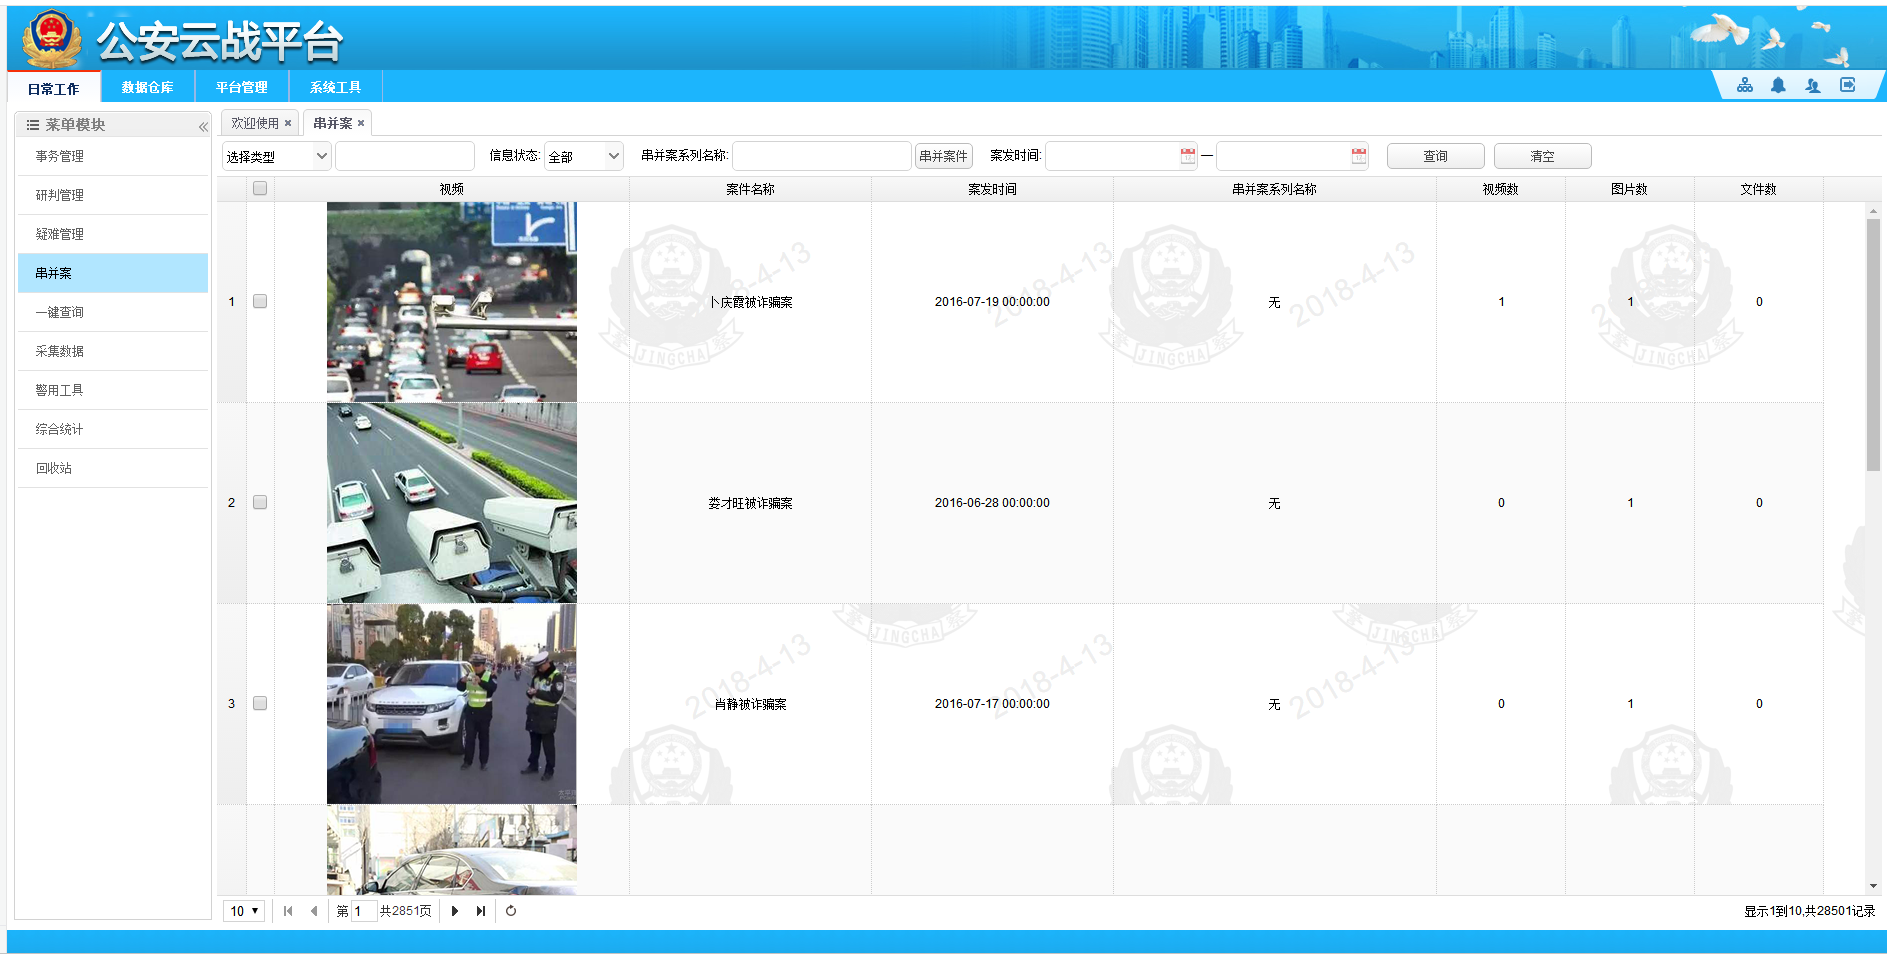Select the date 2016-06-28 00:00:00 cell
Screen dimensions: 1887x957
pos(992,503)
